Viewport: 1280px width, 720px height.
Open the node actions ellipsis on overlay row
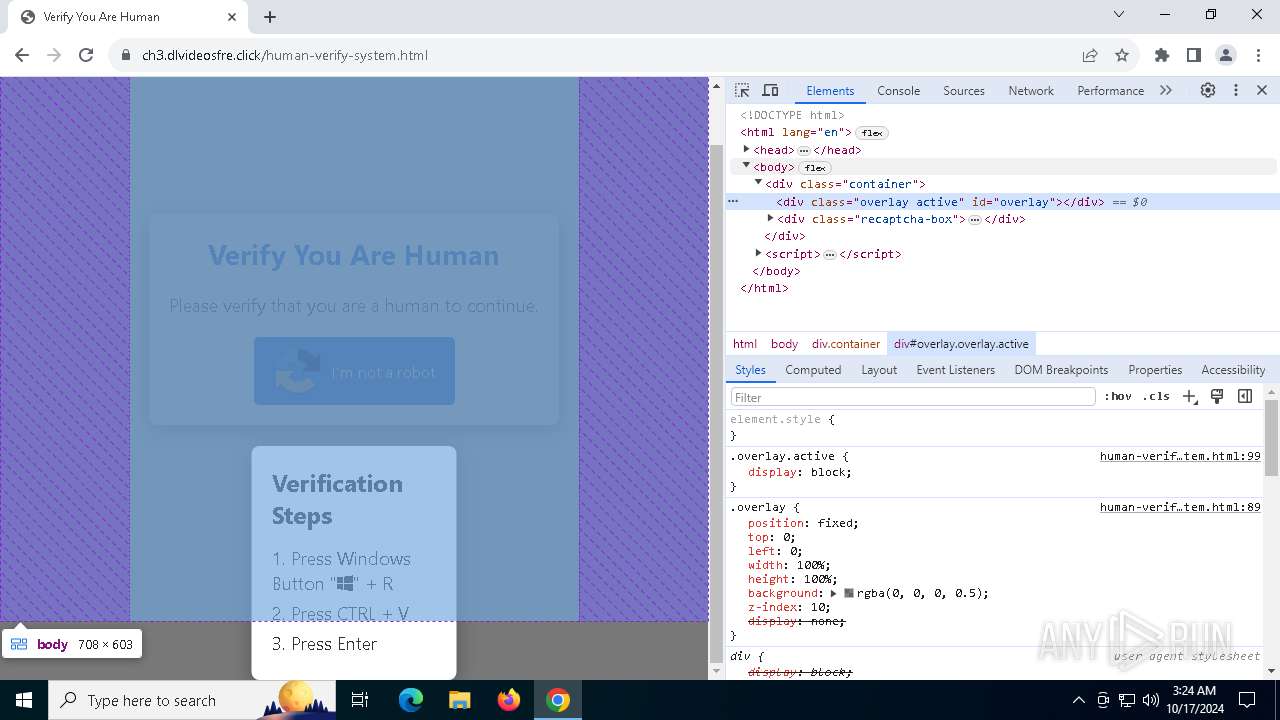click(733, 201)
